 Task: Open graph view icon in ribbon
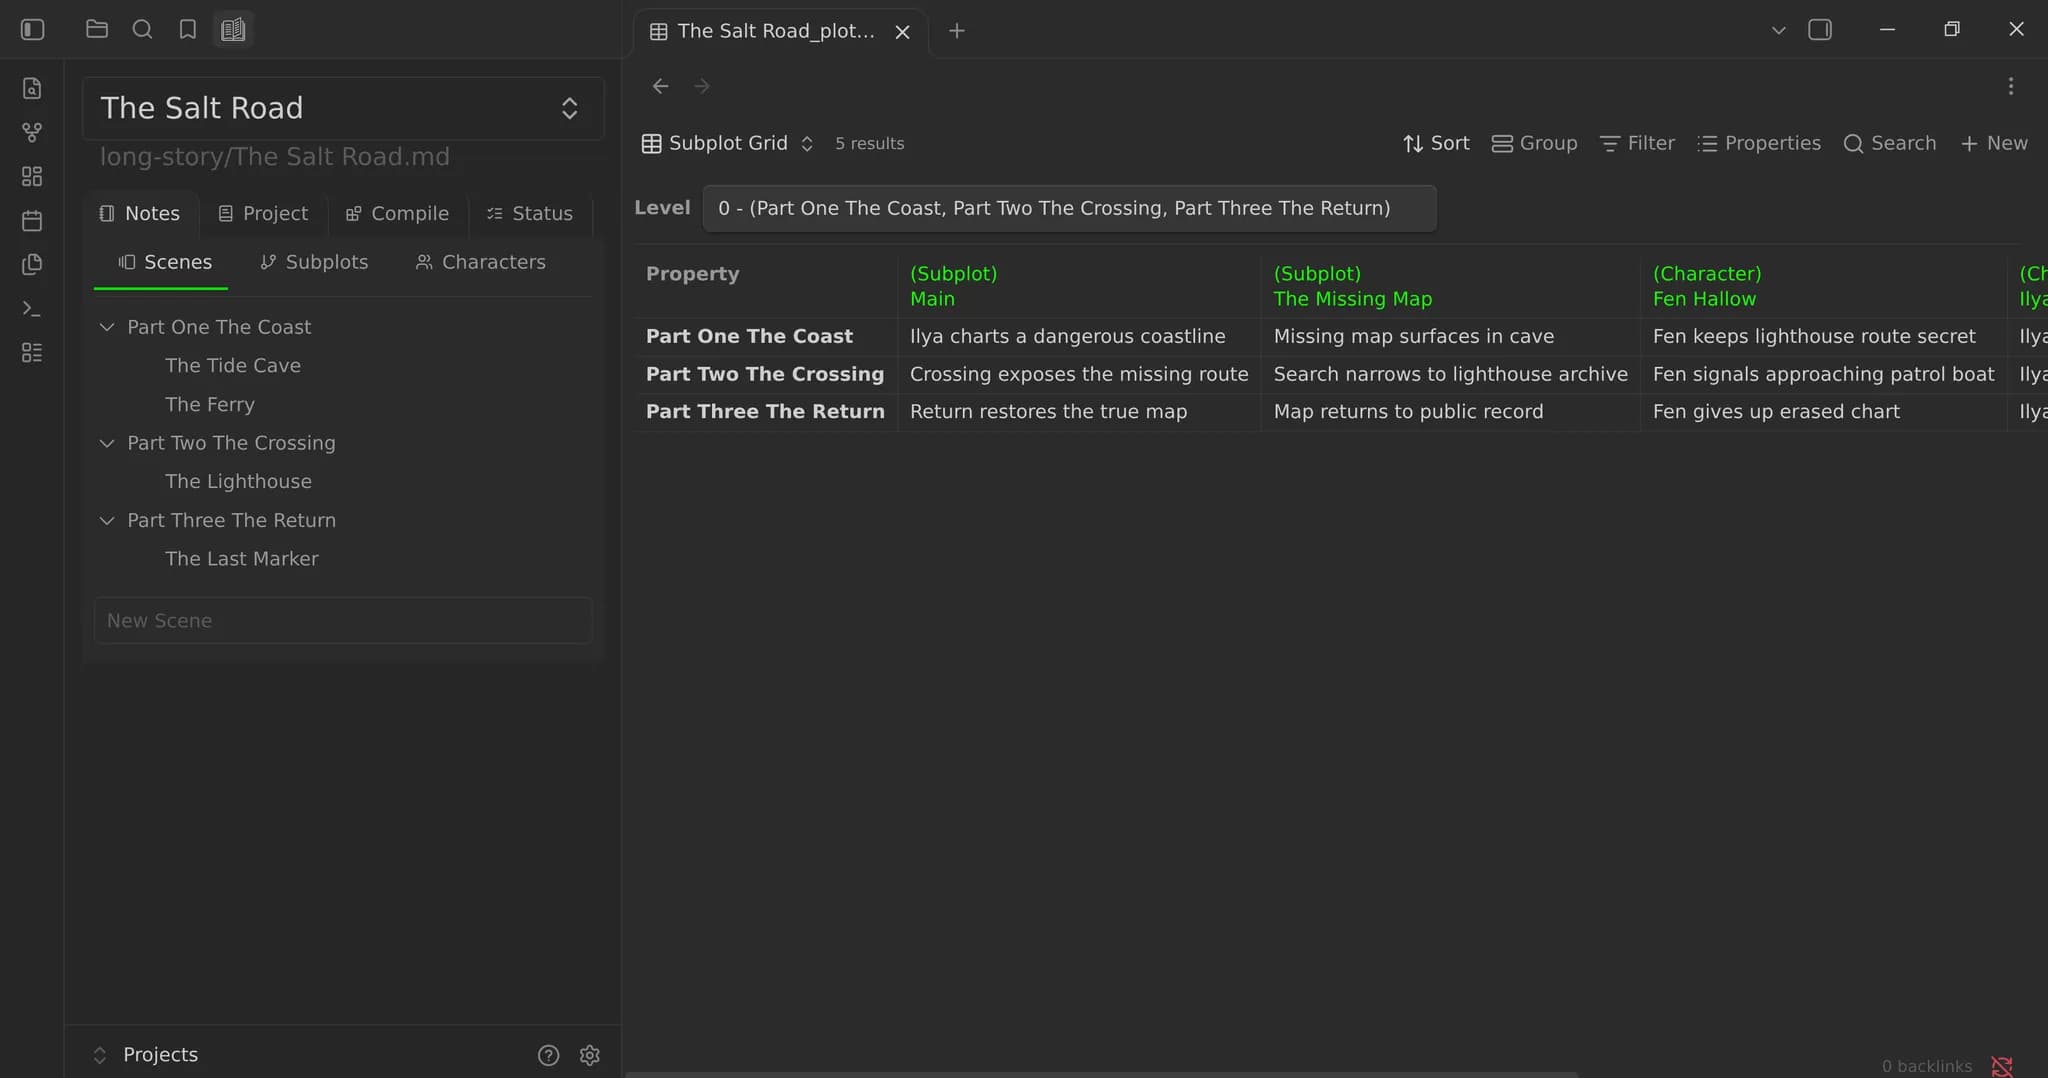[x=32, y=132]
